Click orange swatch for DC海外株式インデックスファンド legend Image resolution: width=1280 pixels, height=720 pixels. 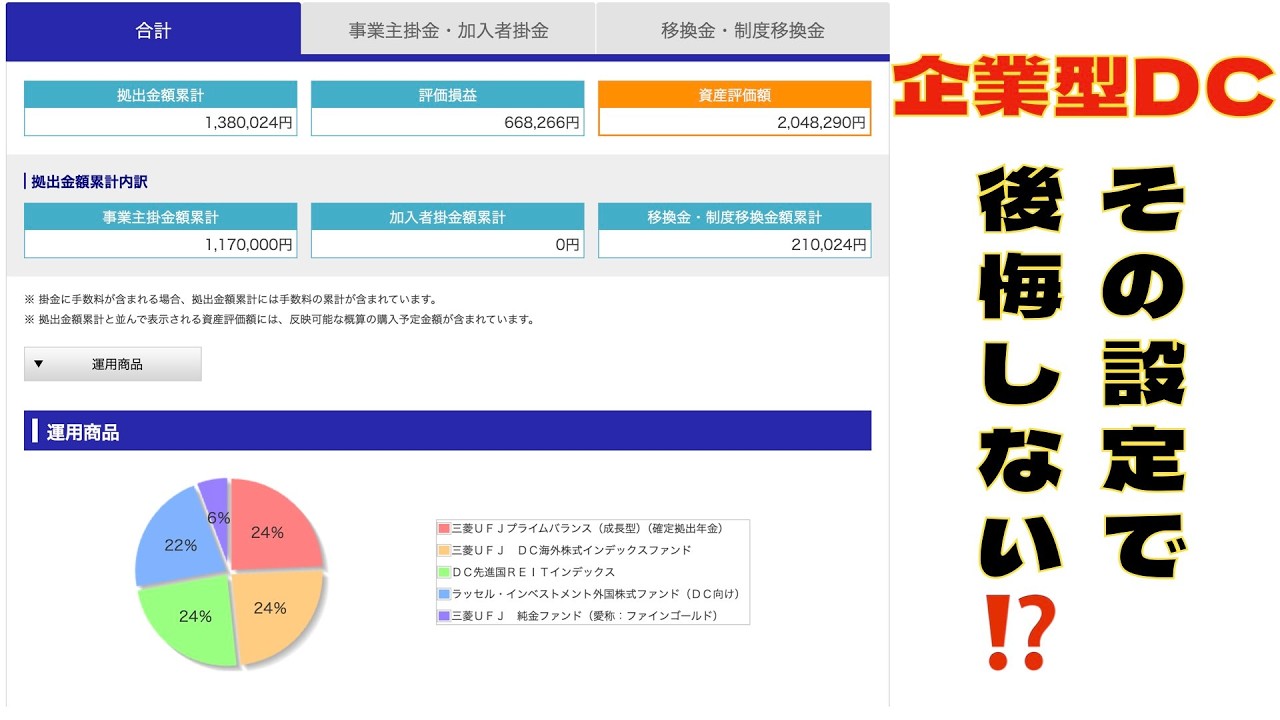[x=444, y=550]
